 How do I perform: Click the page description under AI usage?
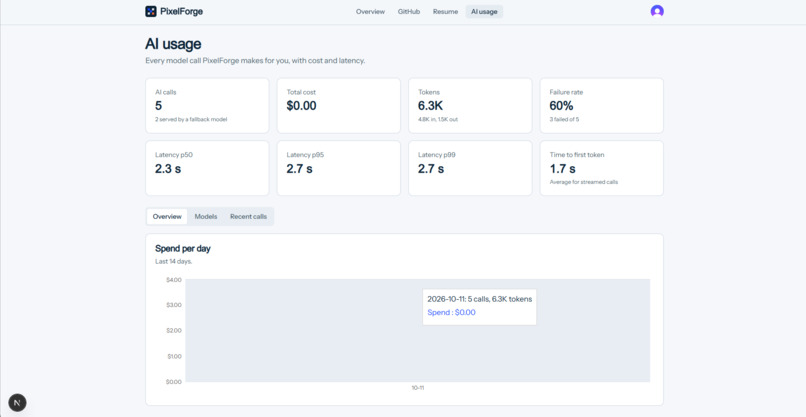(255, 61)
